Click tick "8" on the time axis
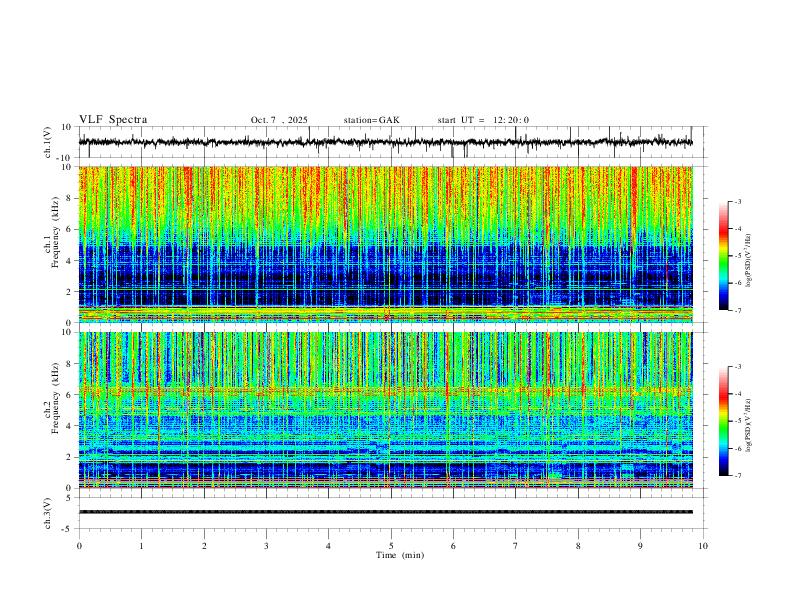Image resolution: width=792 pixels, height=612 pixels. (578, 546)
